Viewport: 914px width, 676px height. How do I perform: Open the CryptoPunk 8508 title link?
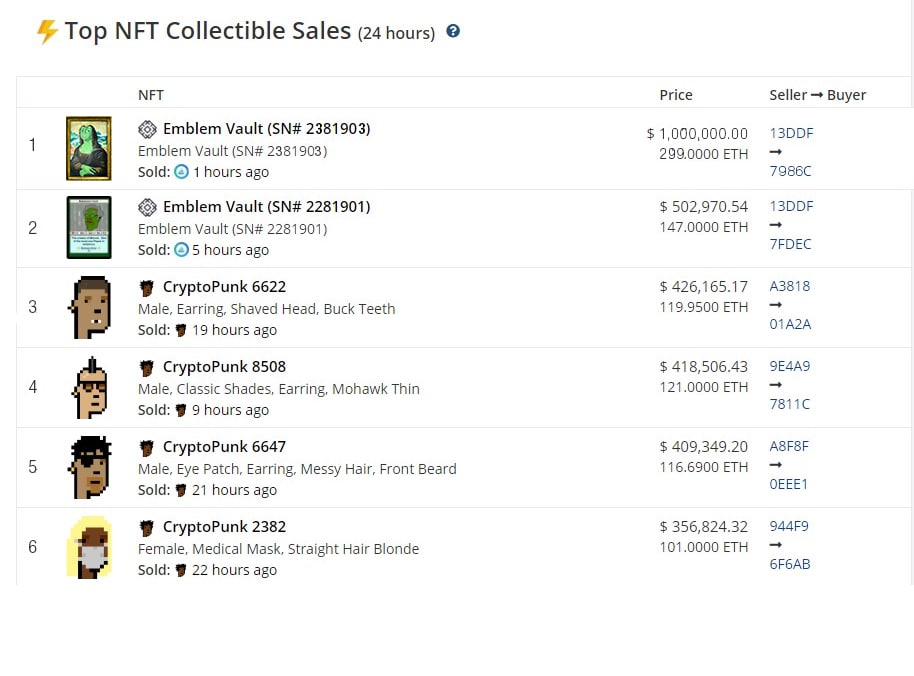click(224, 367)
